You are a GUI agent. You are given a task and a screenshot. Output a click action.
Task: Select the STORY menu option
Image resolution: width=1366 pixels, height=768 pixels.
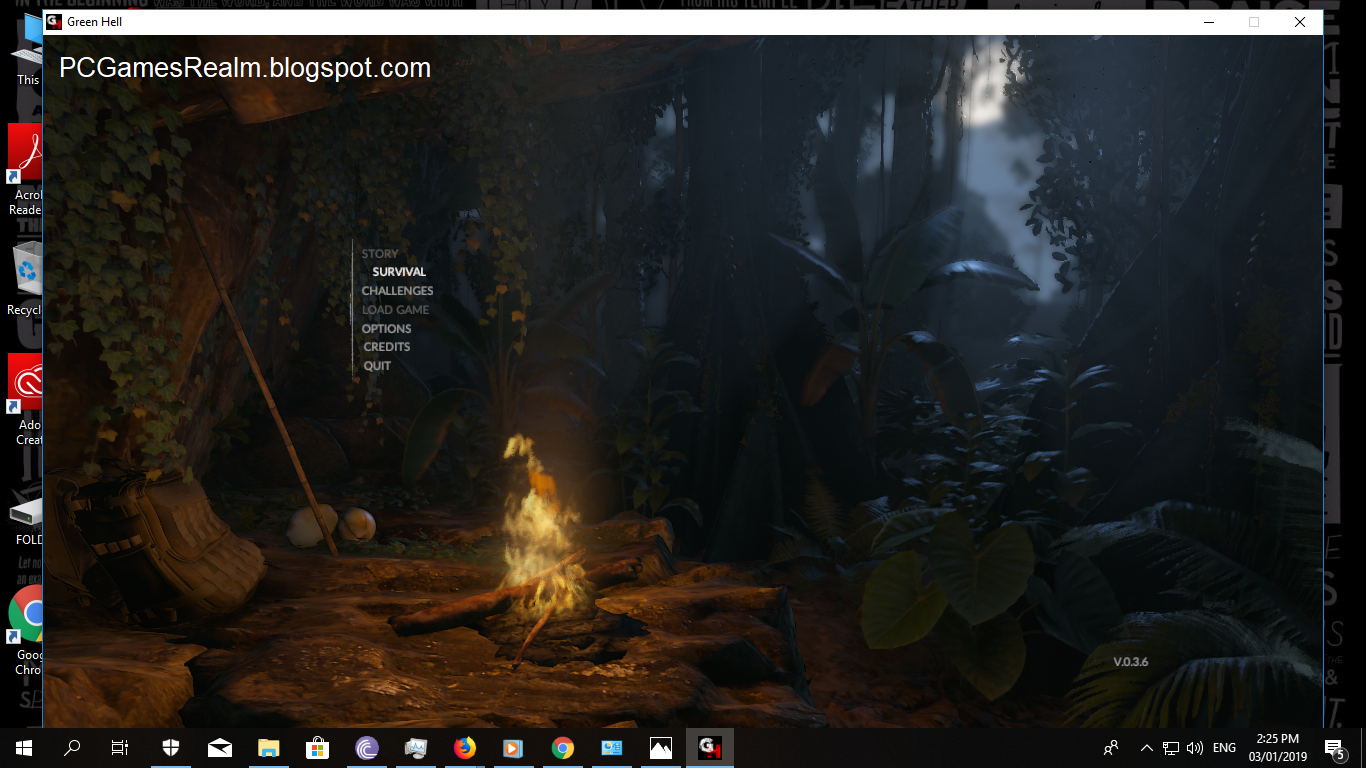tap(380, 254)
